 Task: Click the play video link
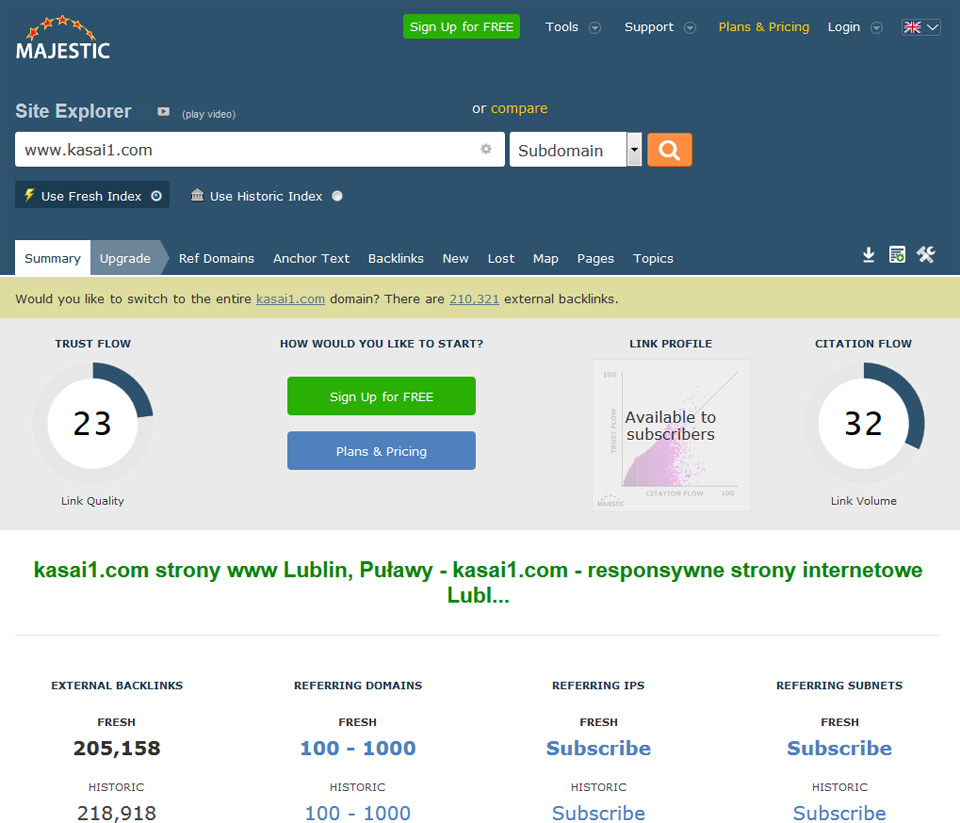(209, 114)
